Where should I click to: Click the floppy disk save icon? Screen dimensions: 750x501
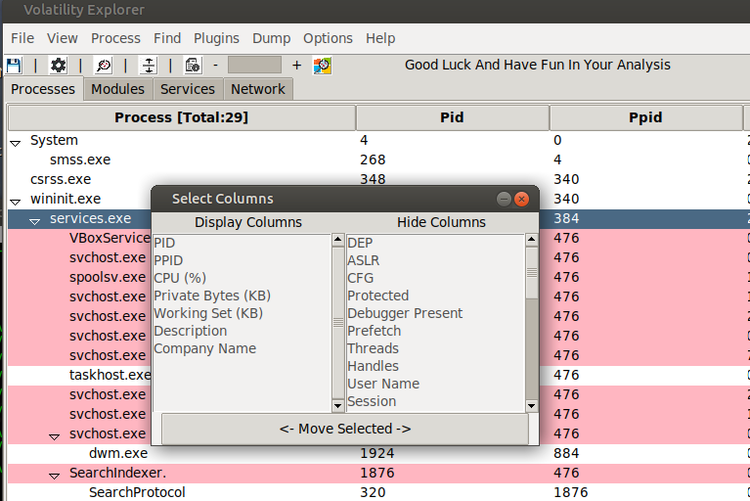click(x=13, y=65)
